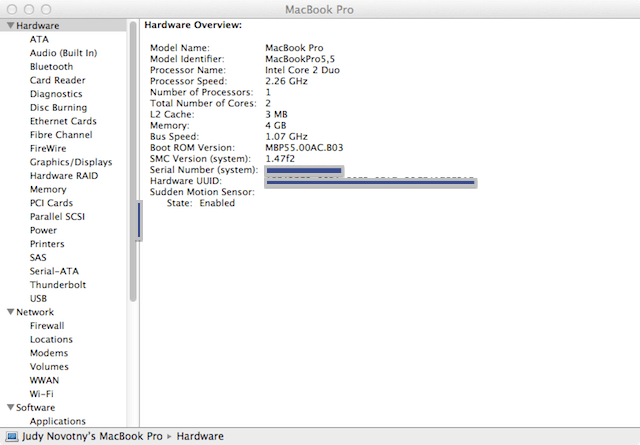Click the Model Name value MacBook Pro
Screen dimensions: 640x445
[294, 48]
